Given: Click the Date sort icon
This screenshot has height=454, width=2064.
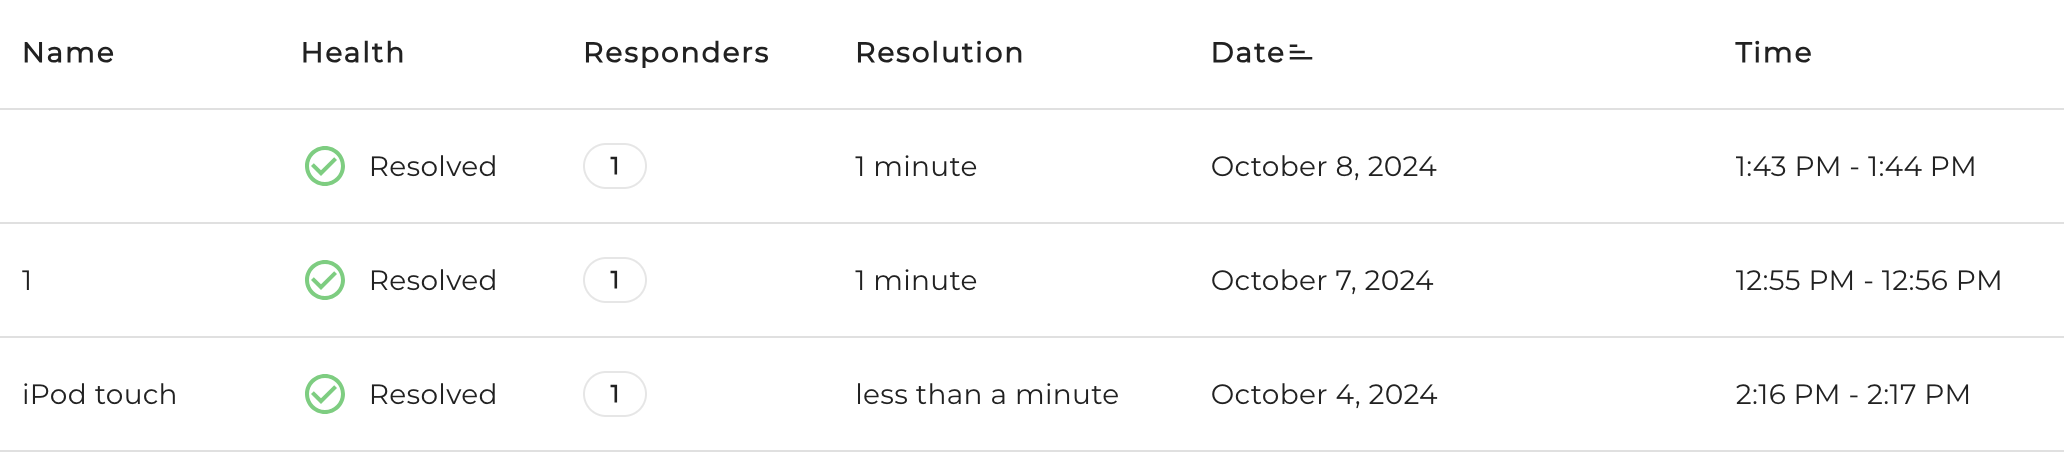Looking at the screenshot, I should coord(1300,53).
